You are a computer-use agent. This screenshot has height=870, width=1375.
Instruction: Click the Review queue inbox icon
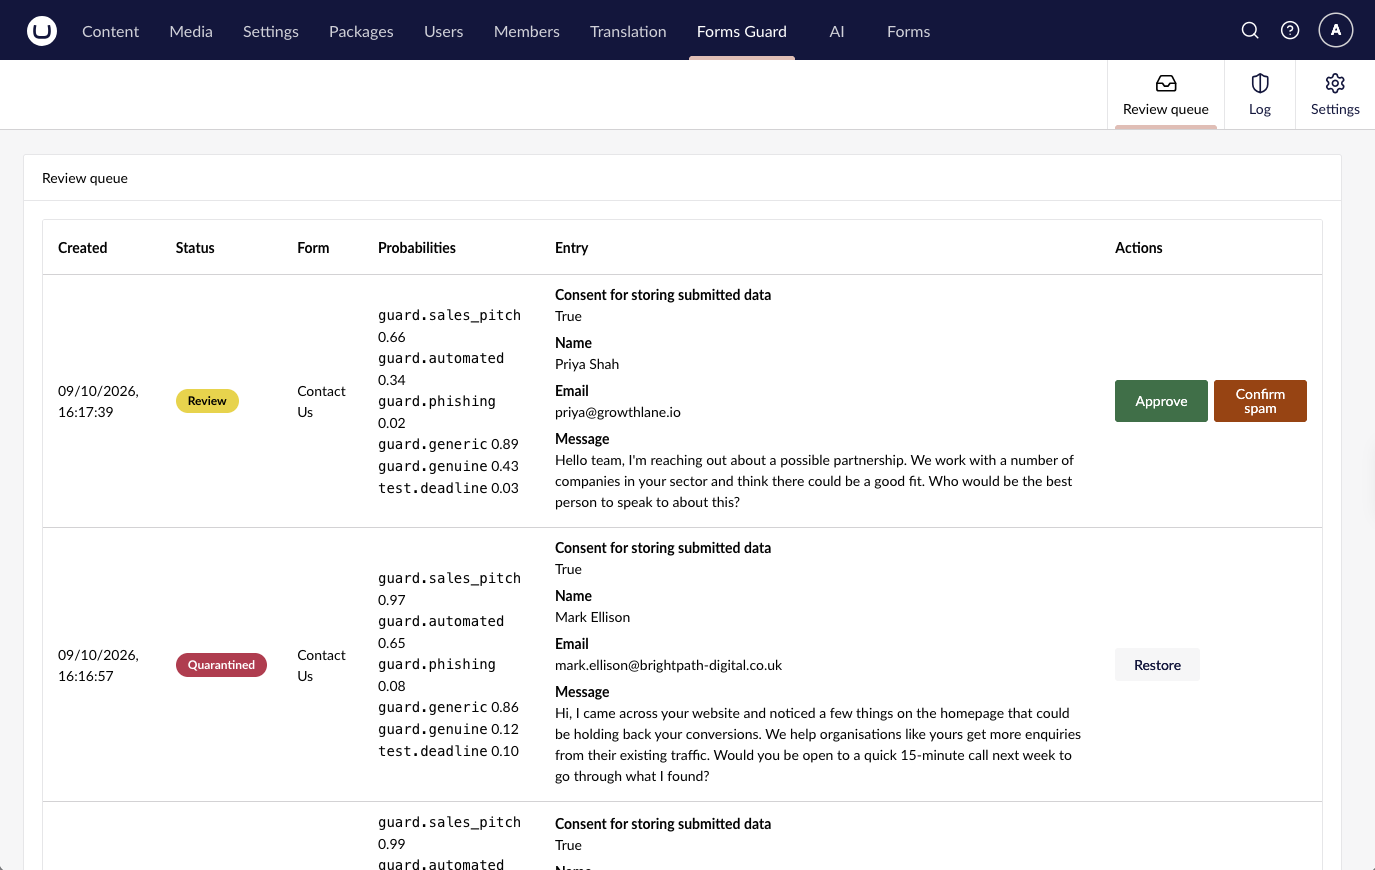[1166, 83]
